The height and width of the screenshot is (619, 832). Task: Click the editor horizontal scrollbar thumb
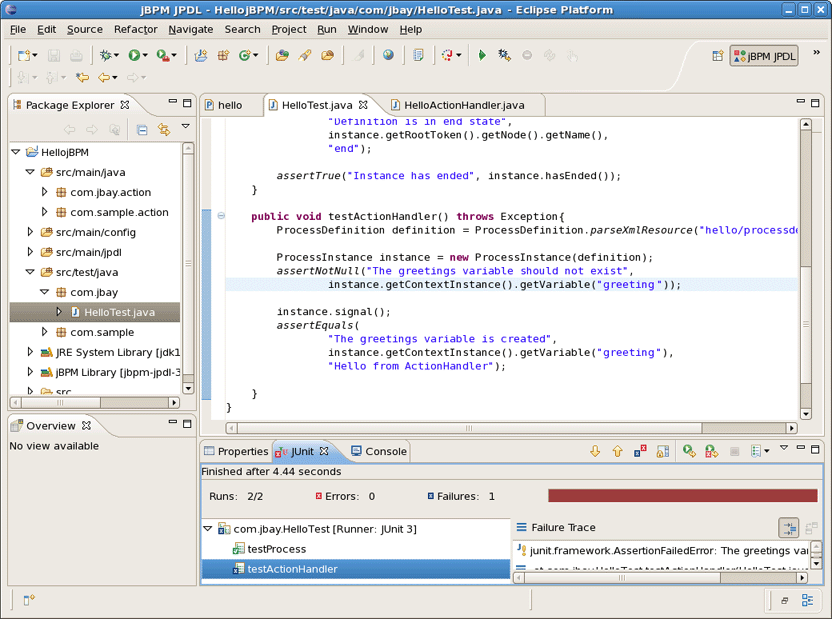pyautogui.click(x=469, y=428)
